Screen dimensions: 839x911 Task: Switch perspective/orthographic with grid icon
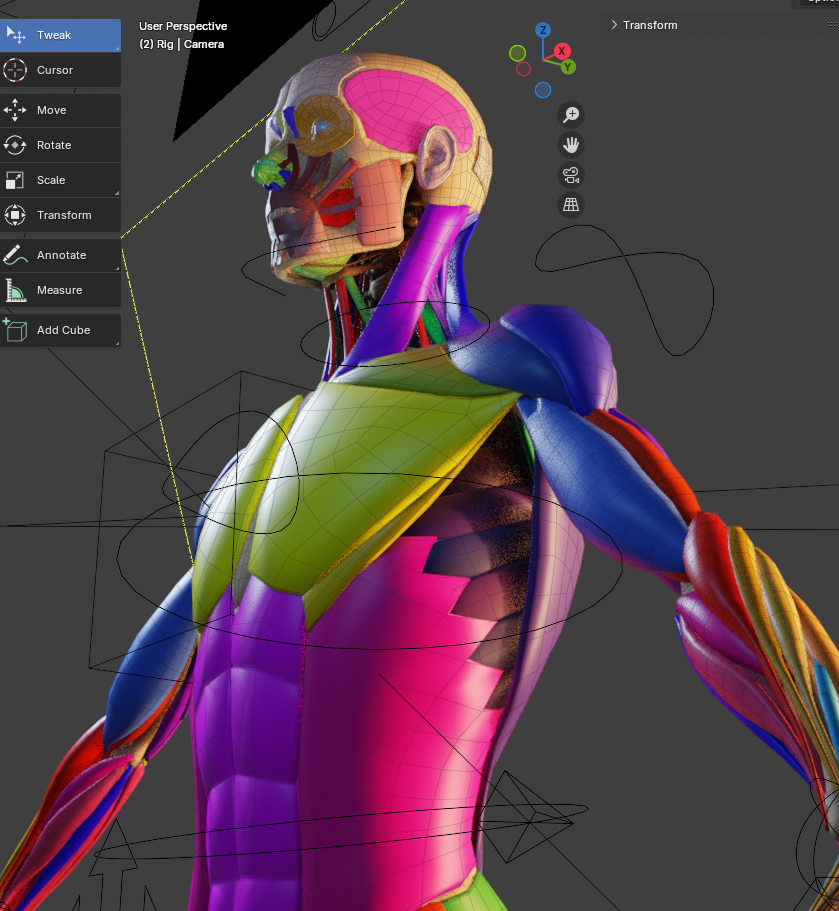click(571, 205)
